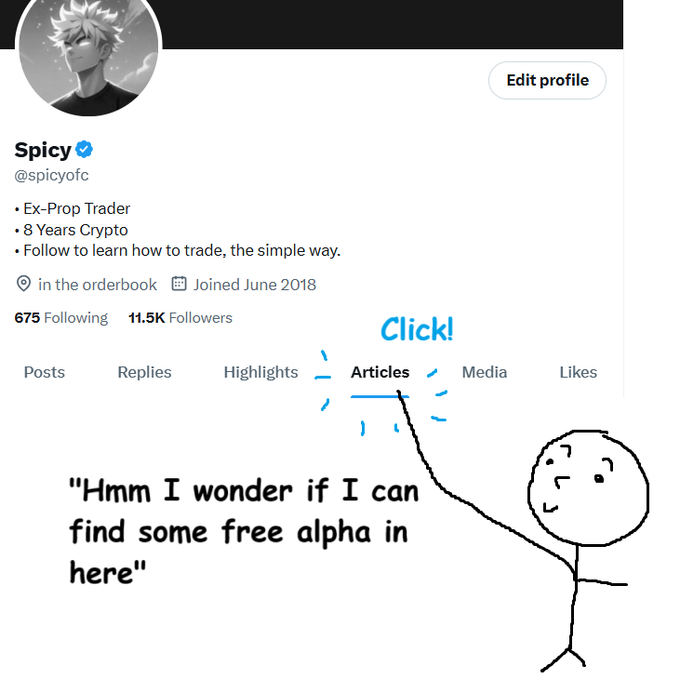Click the calendar icon before Joined date
The height and width of the screenshot is (679, 680).
[x=179, y=284]
